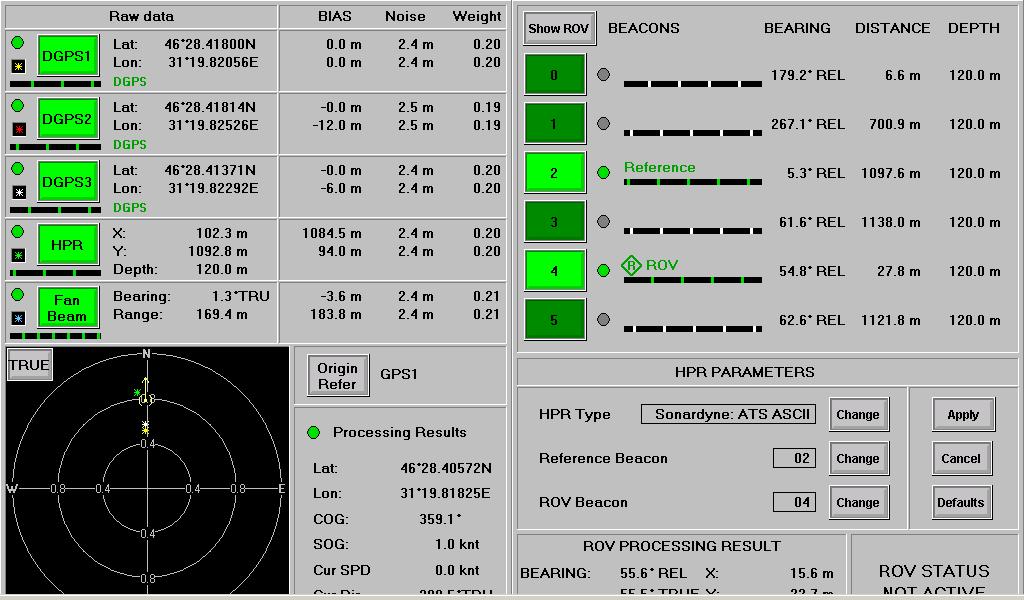Click the yellow star marker icon under DGPS1
1024x600 pixels.
coord(18,66)
